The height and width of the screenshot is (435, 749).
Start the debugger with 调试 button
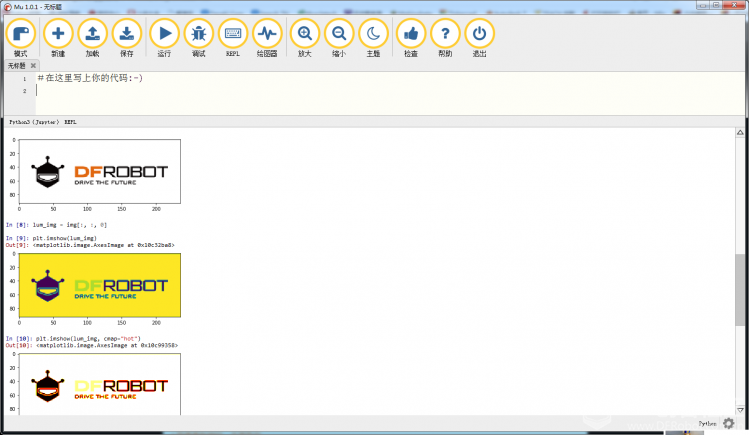pos(199,38)
